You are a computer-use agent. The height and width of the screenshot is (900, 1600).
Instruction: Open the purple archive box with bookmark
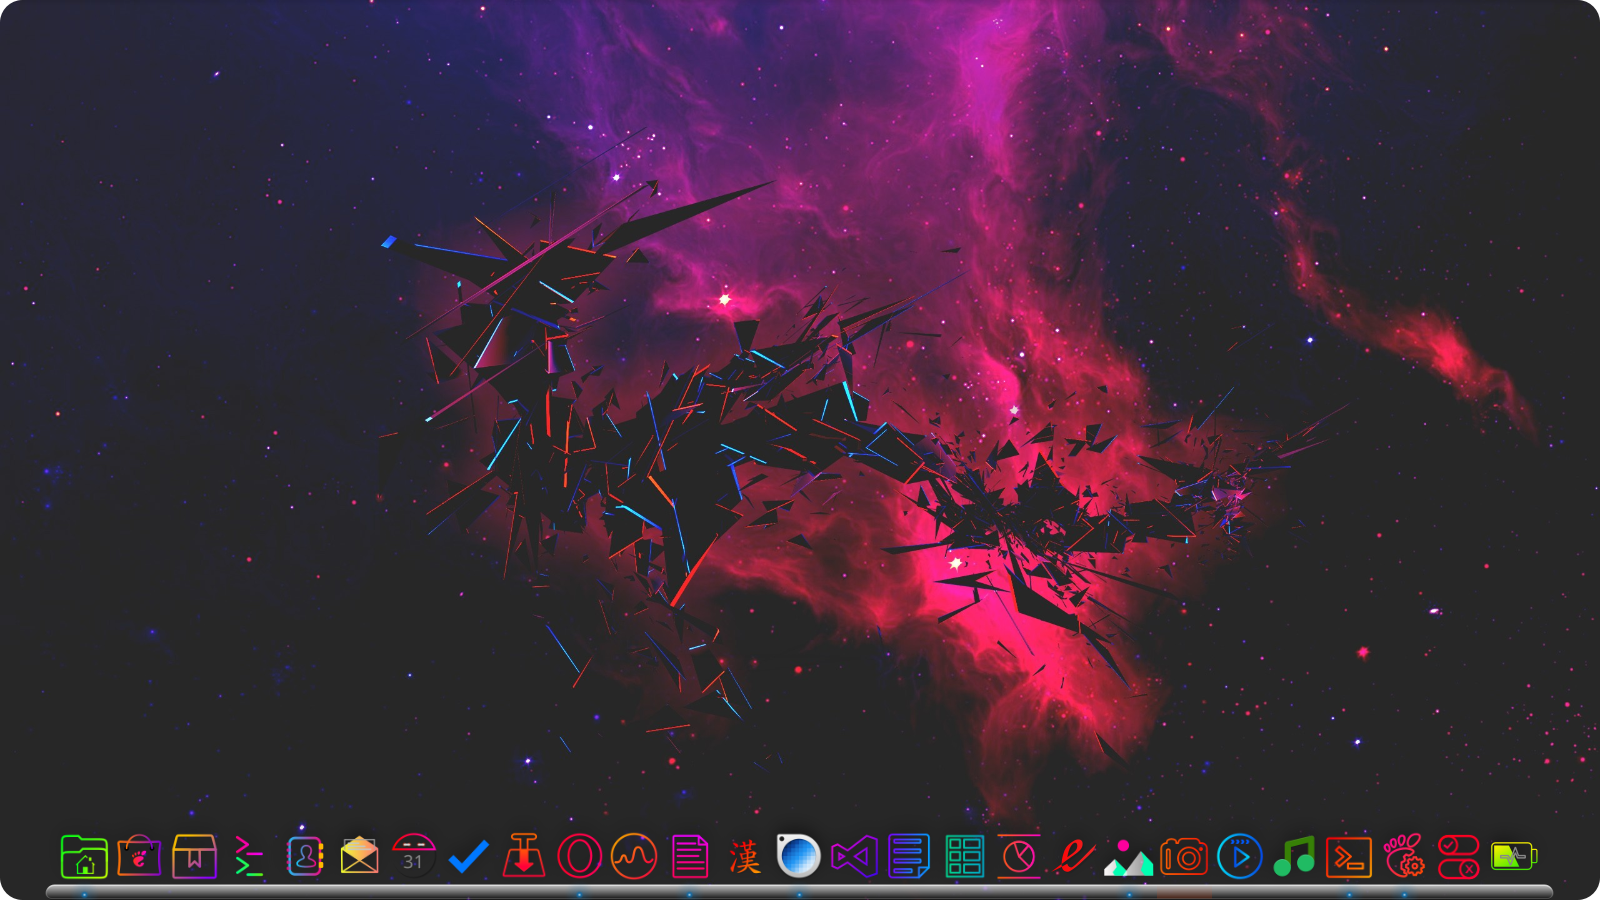(194, 857)
